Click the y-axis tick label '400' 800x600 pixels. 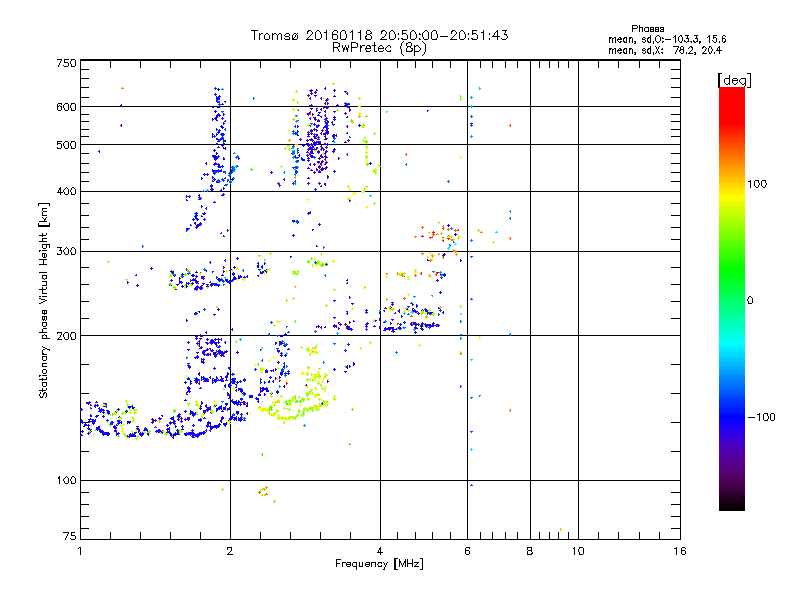tap(66, 192)
